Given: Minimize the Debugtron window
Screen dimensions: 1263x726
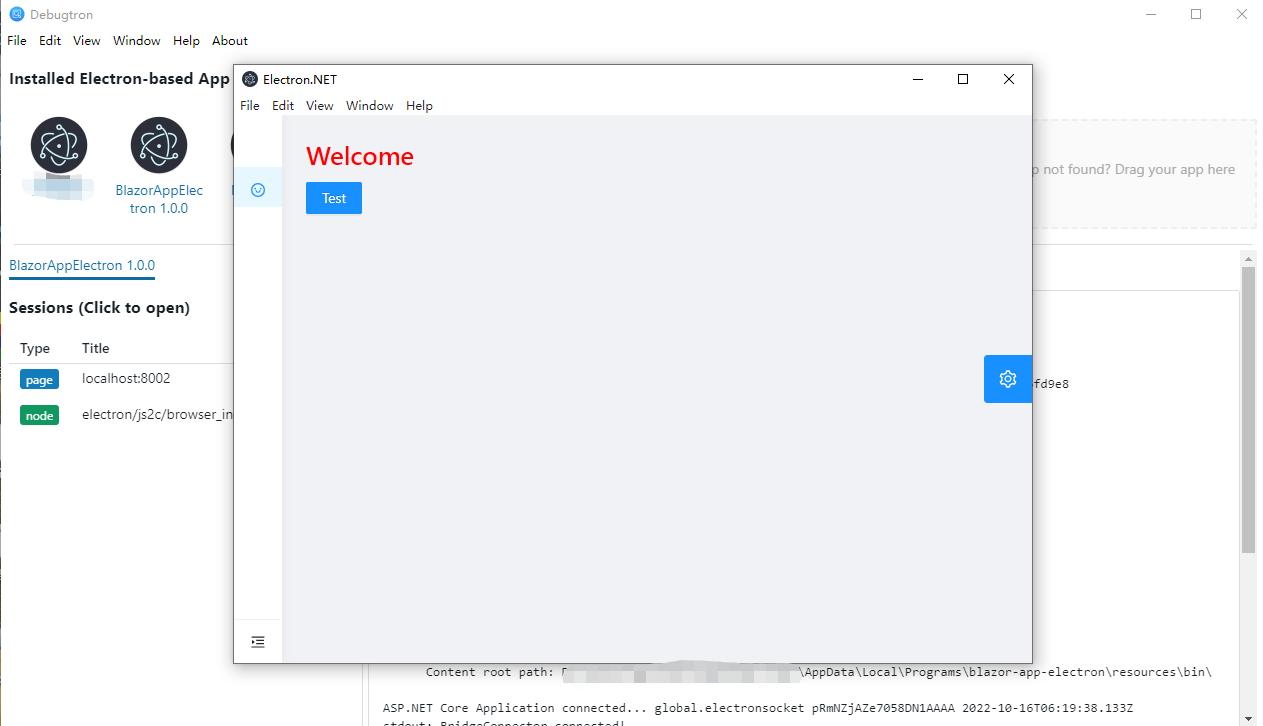Looking at the screenshot, I should coord(1150,14).
